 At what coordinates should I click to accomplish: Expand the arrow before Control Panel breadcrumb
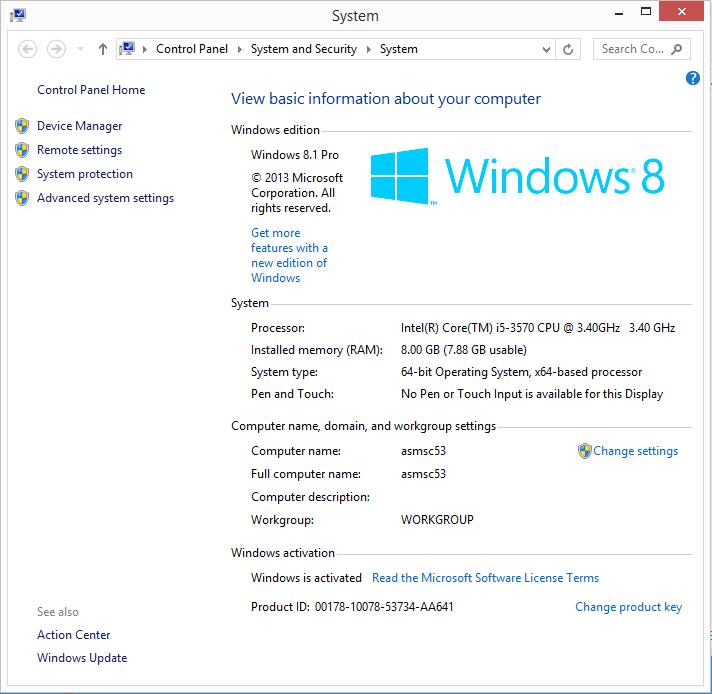click(x=145, y=49)
